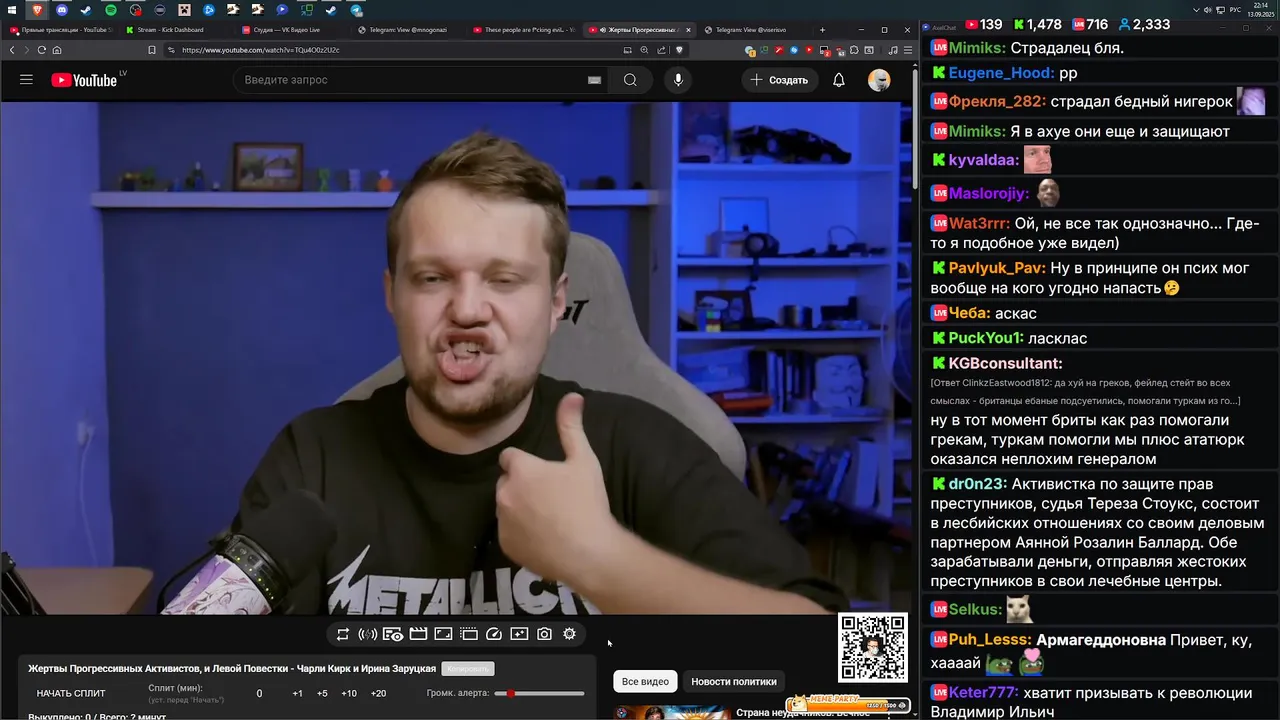Click the camera screenshot icon in player toolbar
Viewport: 1280px width, 720px height.
pyautogui.click(x=544, y=634)
